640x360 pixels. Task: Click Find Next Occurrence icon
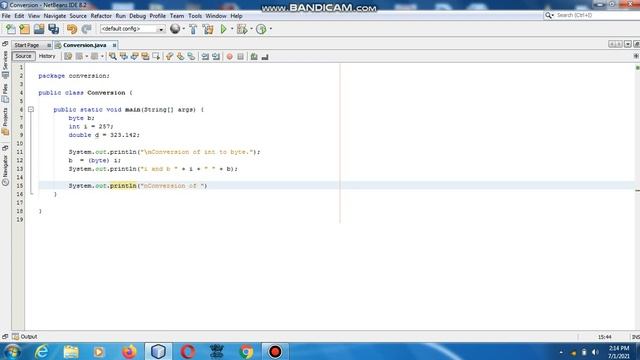(x=134, y=57)
